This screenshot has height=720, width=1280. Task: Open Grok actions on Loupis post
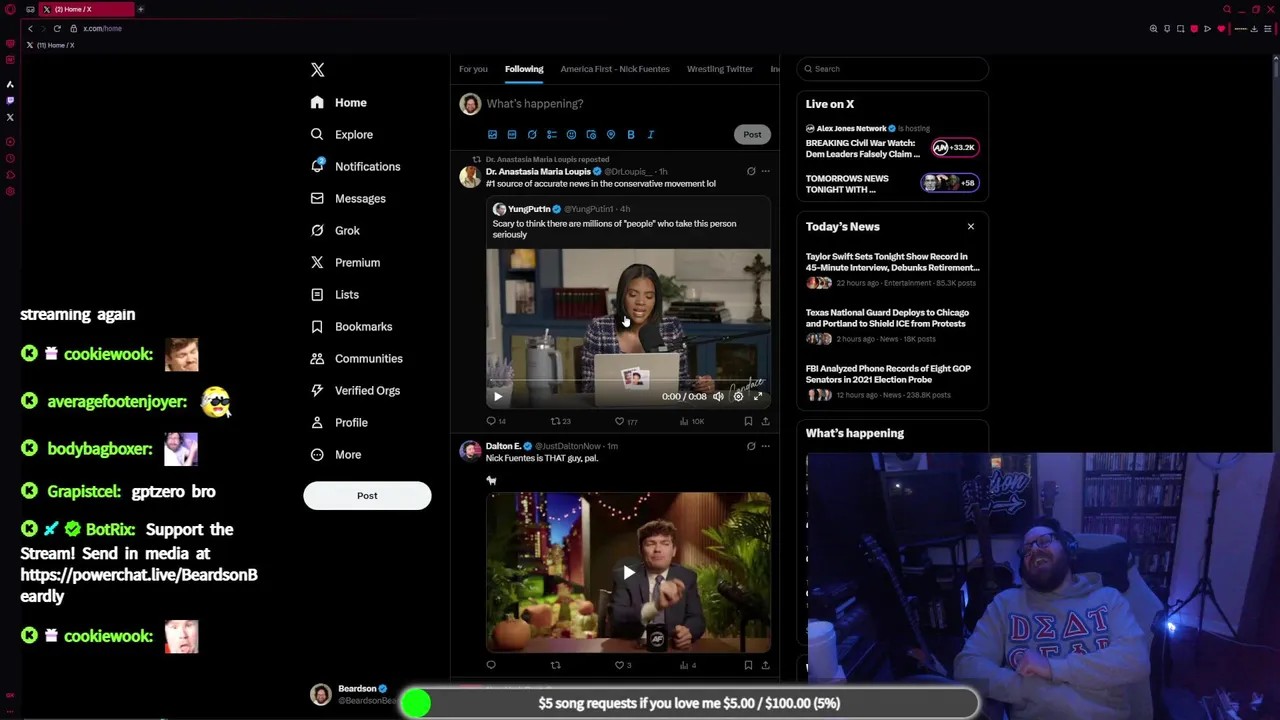click(751, 172)
